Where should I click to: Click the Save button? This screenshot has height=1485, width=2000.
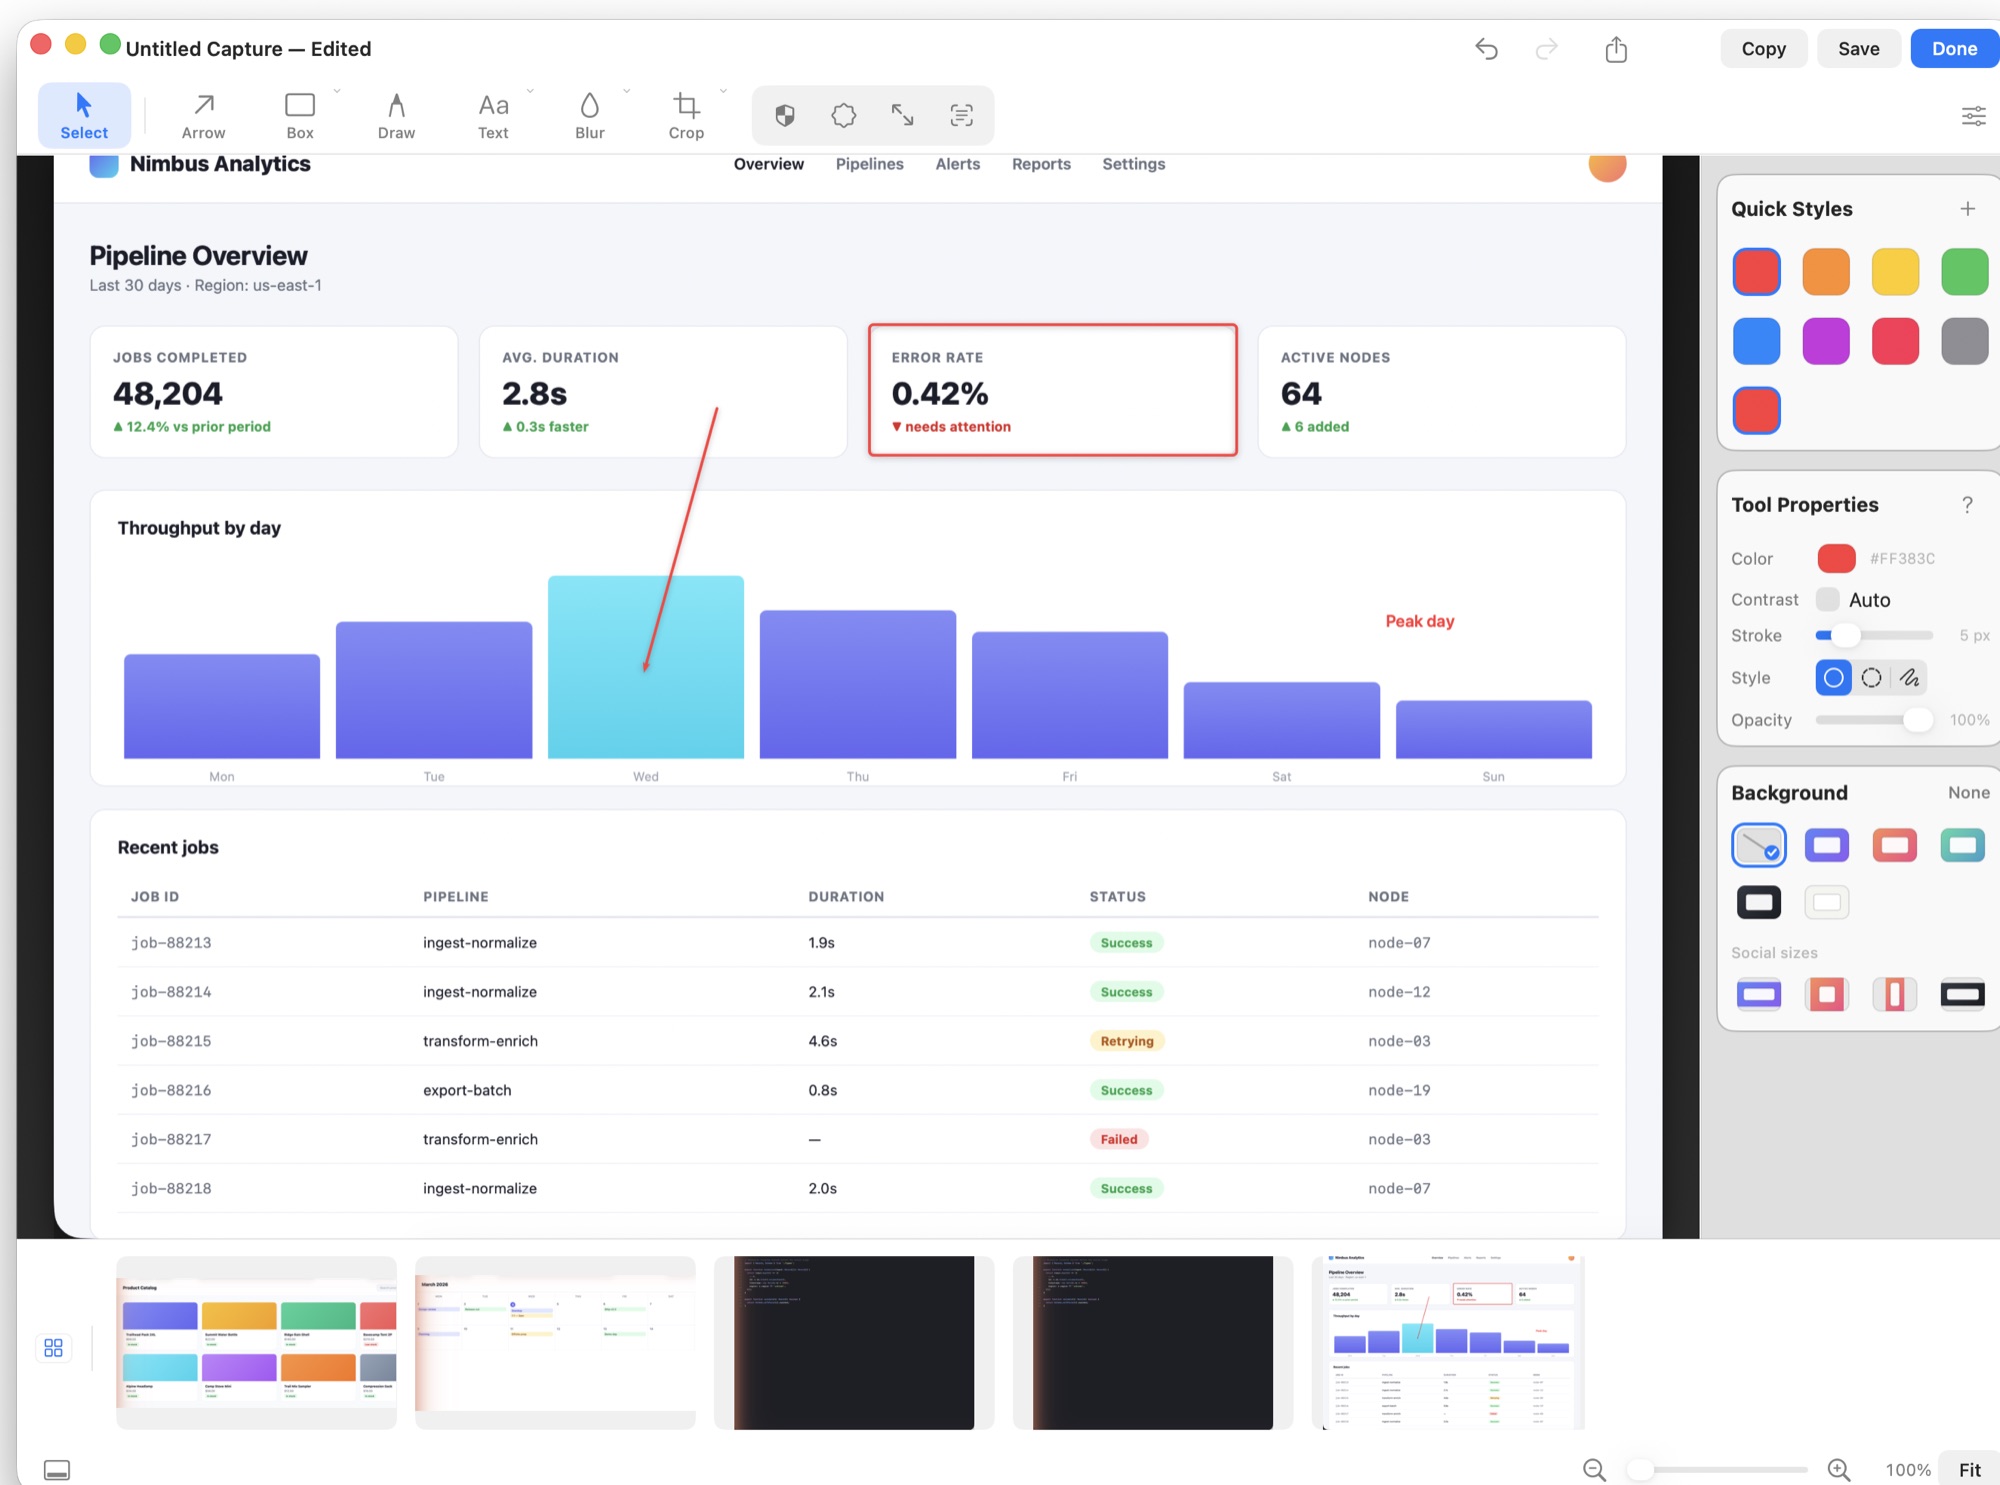point(1858,49)
